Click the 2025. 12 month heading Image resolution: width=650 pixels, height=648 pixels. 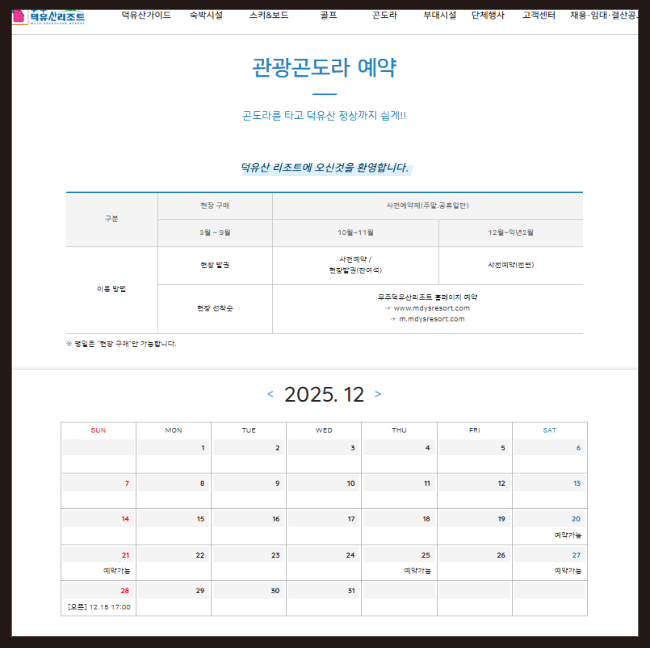tap(324, 394)
